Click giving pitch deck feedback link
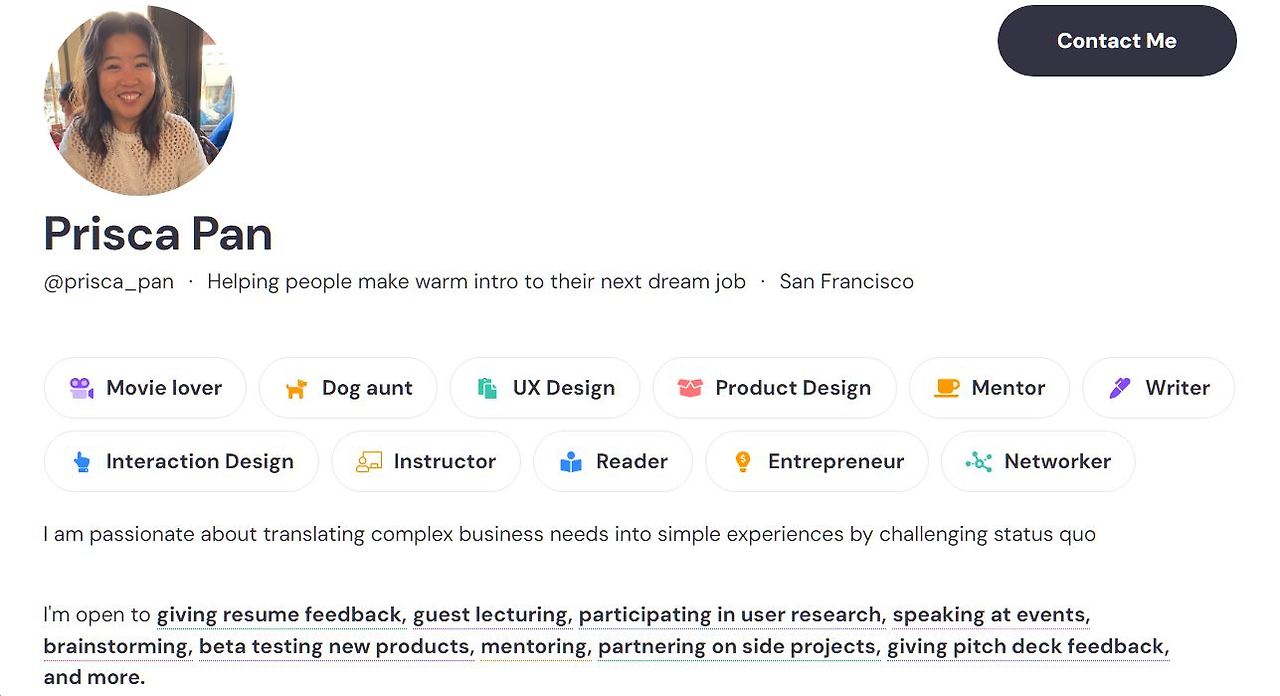 point(1027,647)
